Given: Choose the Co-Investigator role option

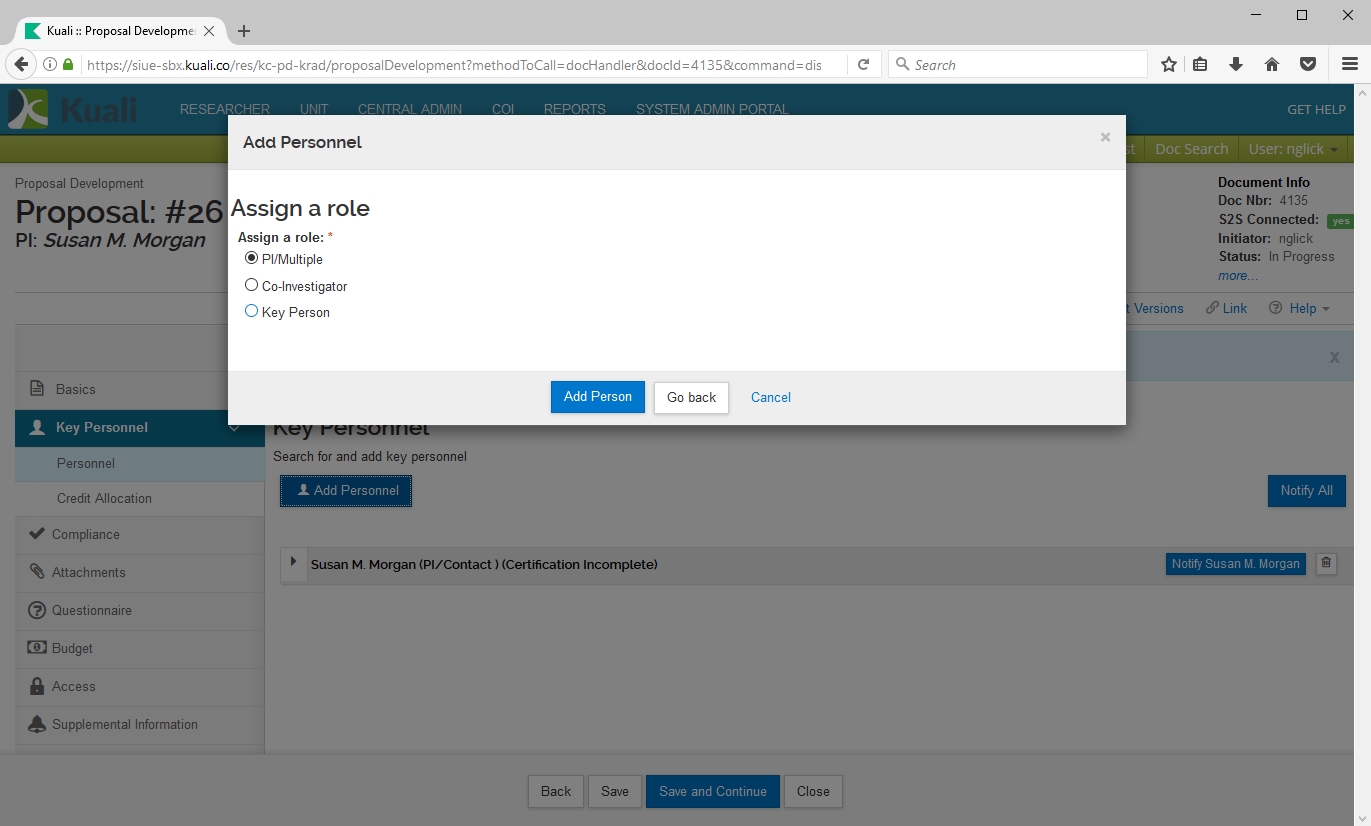Looking at the screenshot, I should click(252, 285).
